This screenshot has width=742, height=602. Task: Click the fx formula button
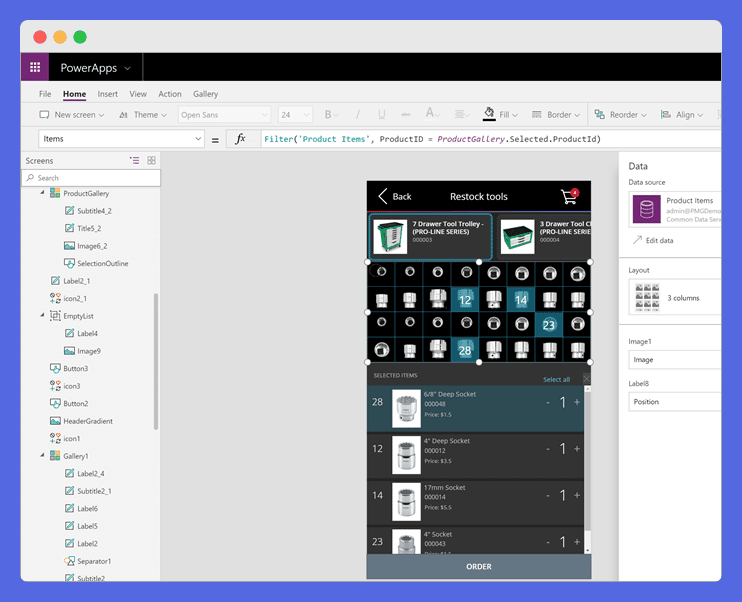tap(240, 139)
